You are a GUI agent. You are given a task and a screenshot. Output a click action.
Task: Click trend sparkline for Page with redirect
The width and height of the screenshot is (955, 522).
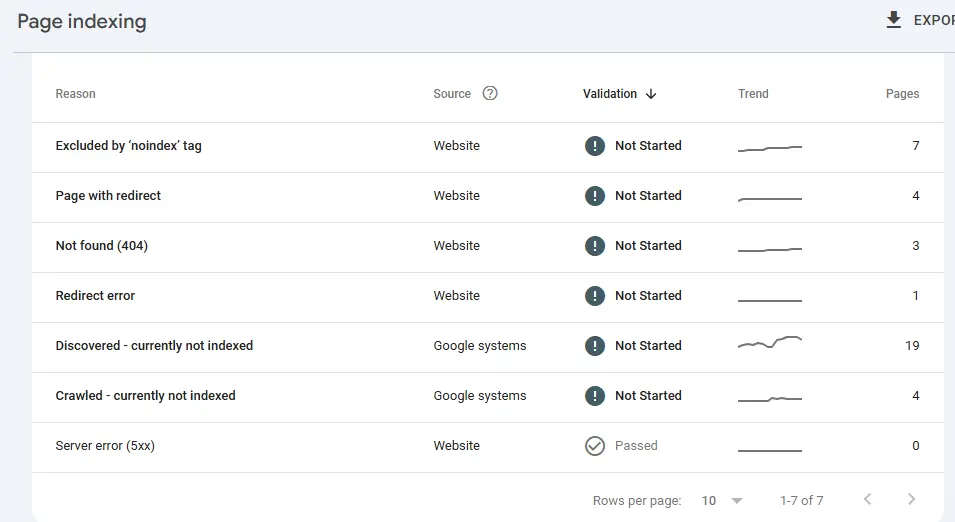pyautogui.click(x=770, y=199)
